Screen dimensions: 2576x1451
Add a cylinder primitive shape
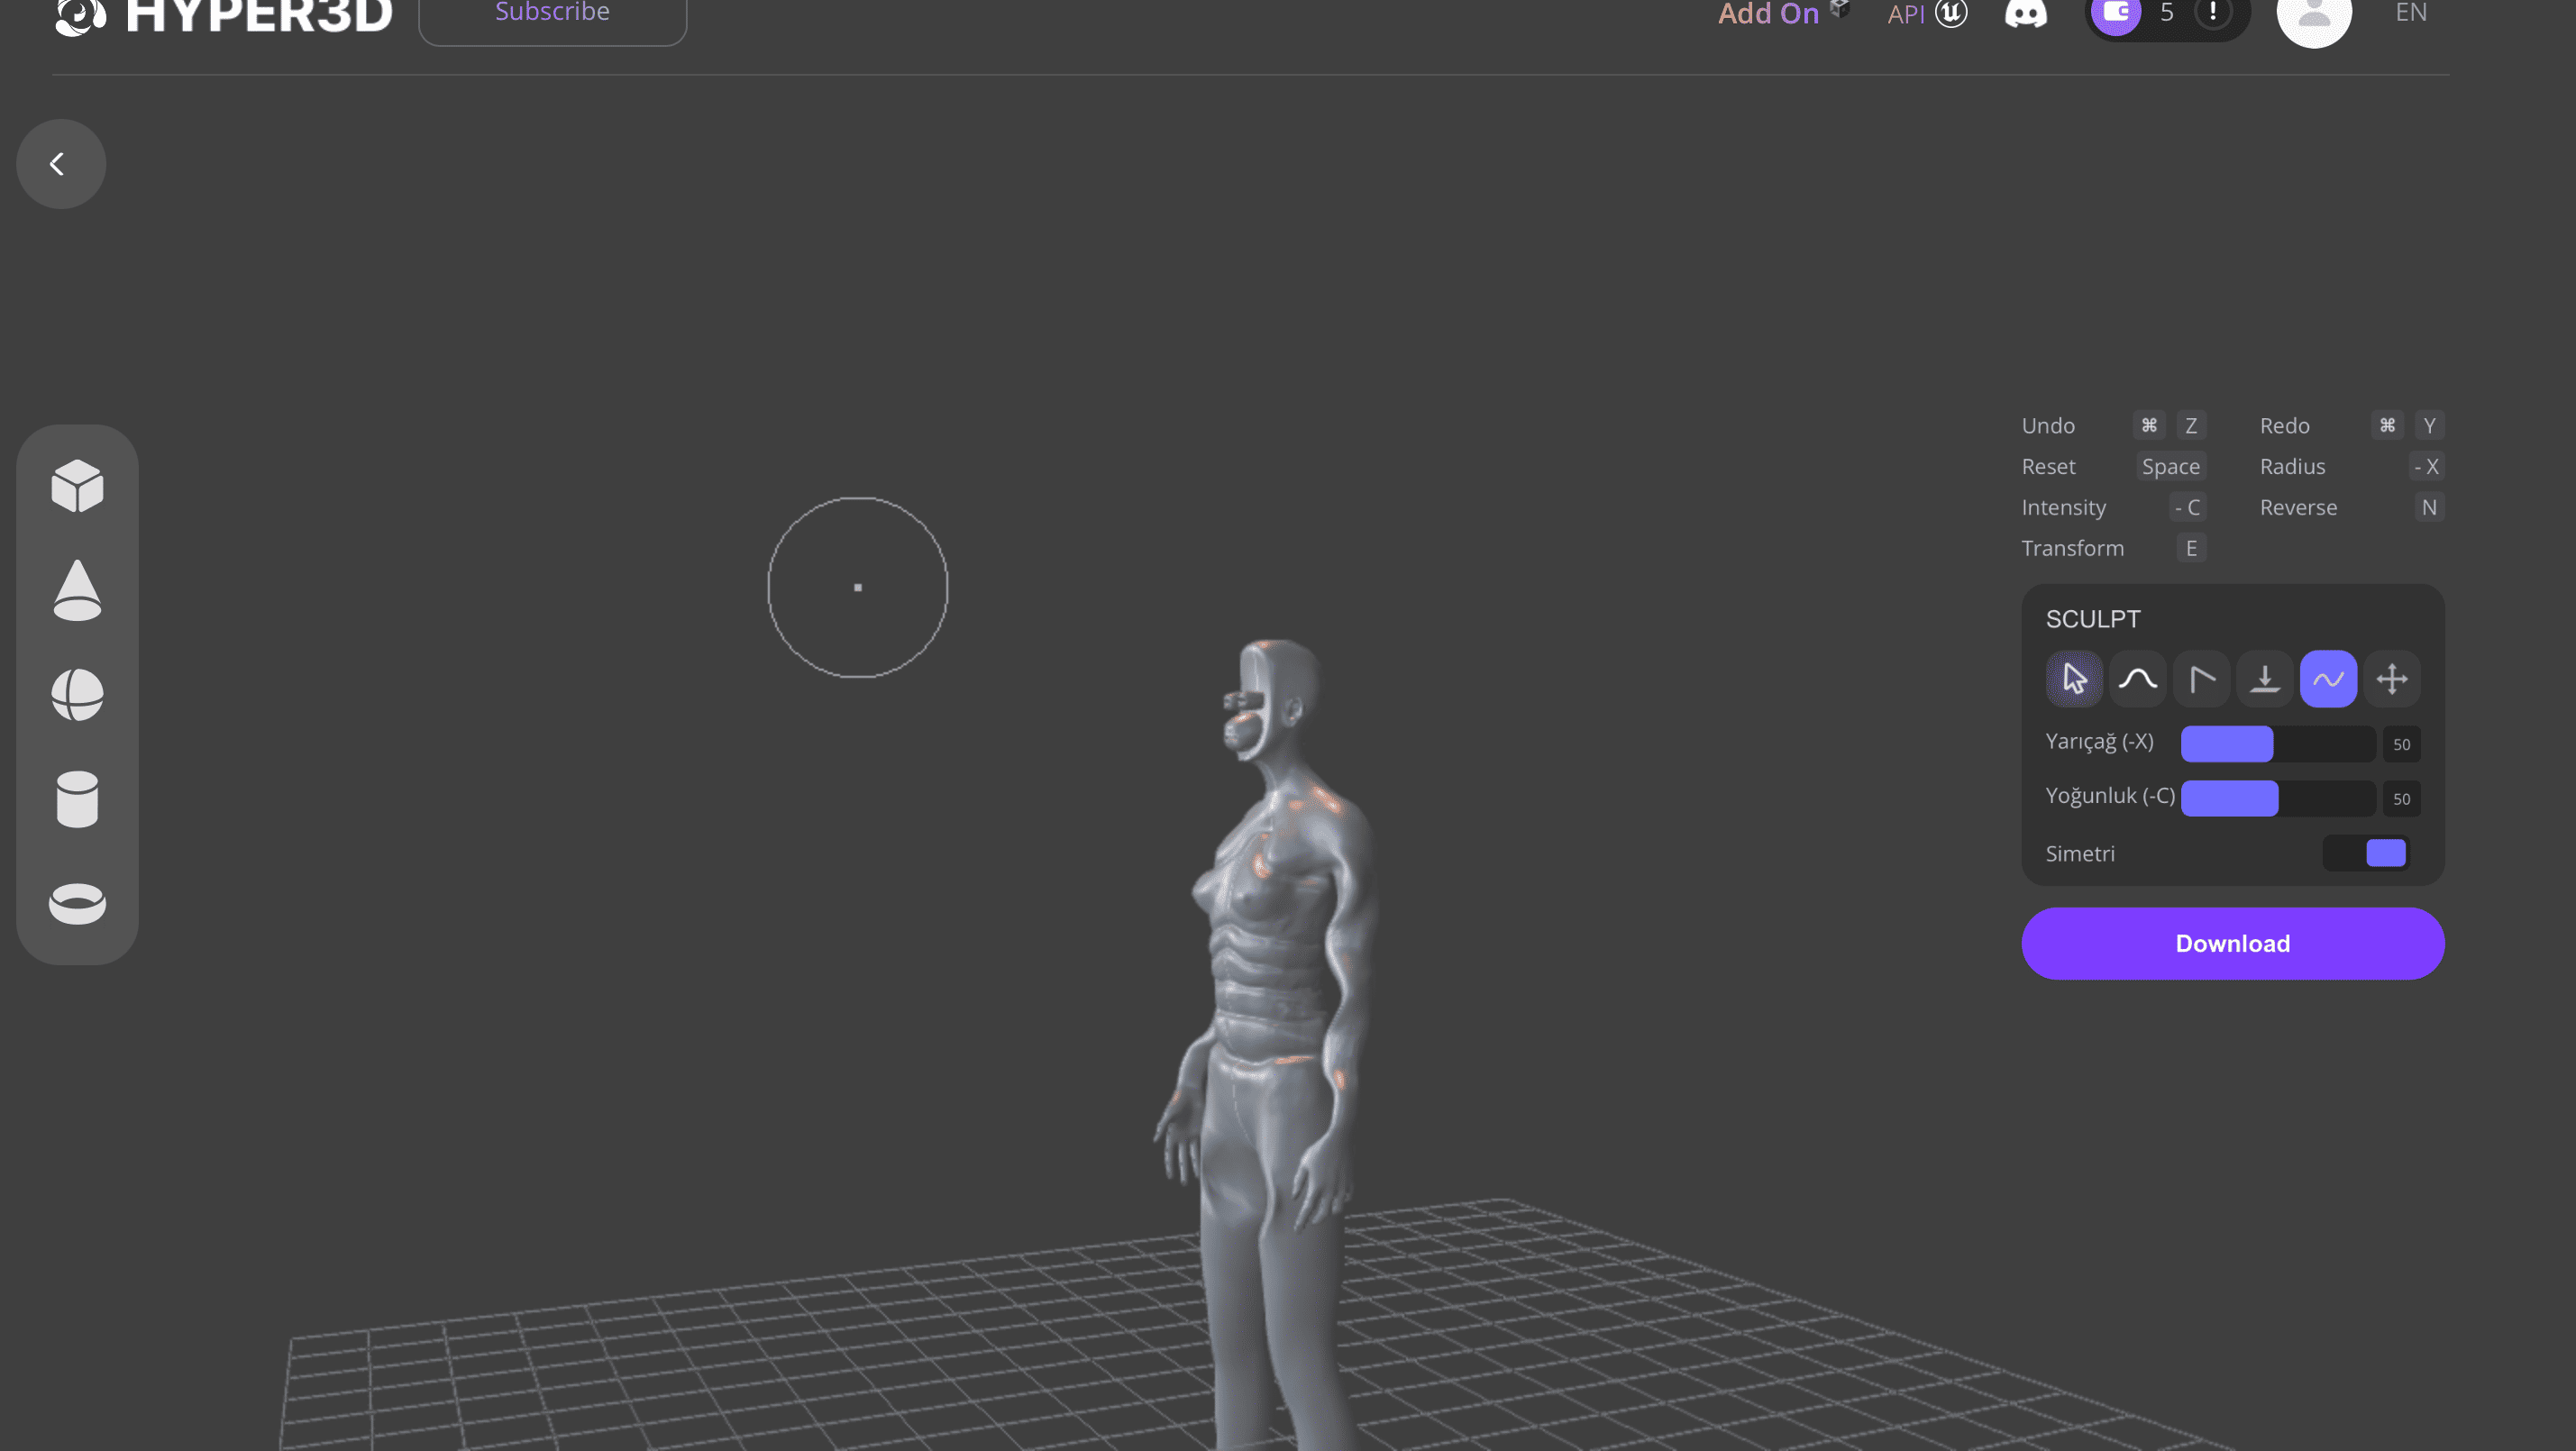(77, 798)
